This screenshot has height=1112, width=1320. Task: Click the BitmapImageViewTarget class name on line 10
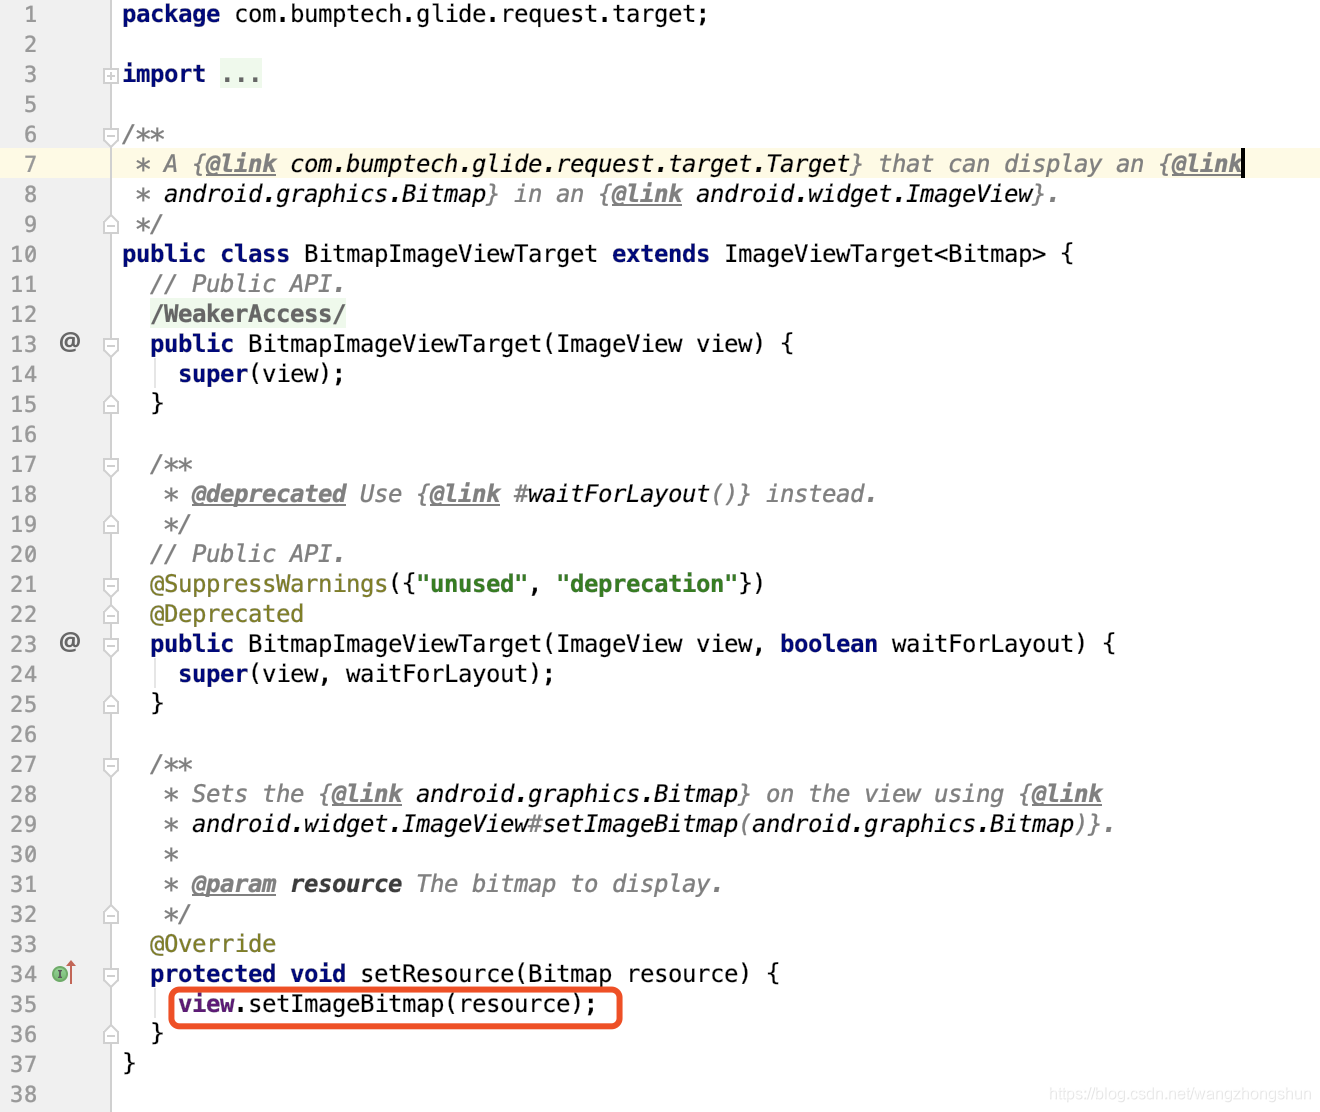(x=450, y=254)
